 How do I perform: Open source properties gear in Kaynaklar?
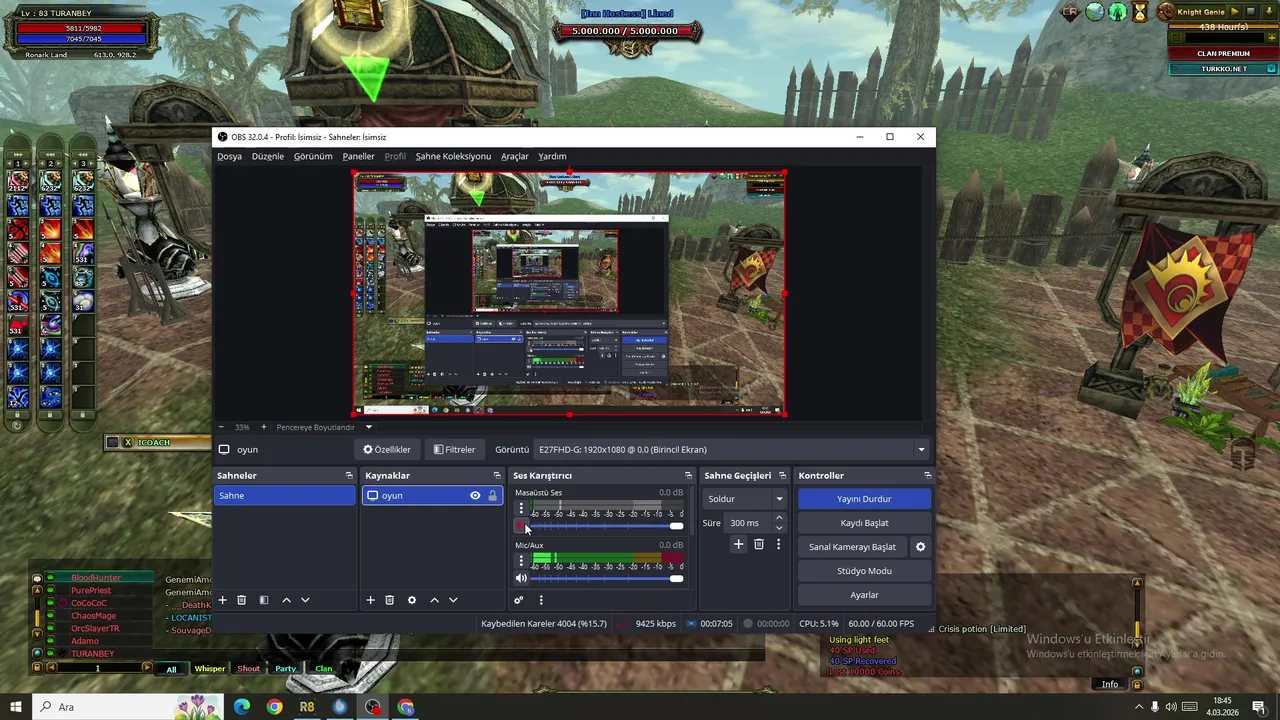point(412,600)
